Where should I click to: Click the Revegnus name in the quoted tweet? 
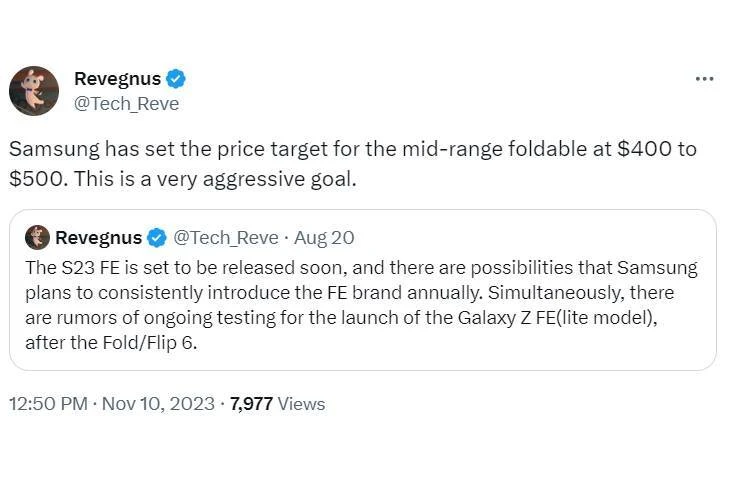[x=99, y=238]
